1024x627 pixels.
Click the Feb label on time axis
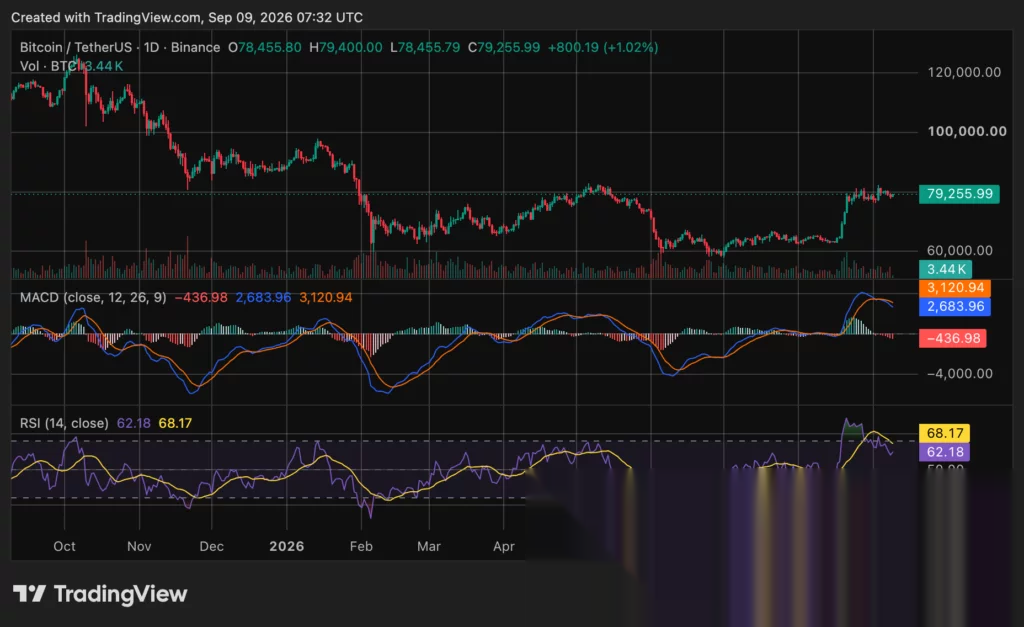pos(361,547)
